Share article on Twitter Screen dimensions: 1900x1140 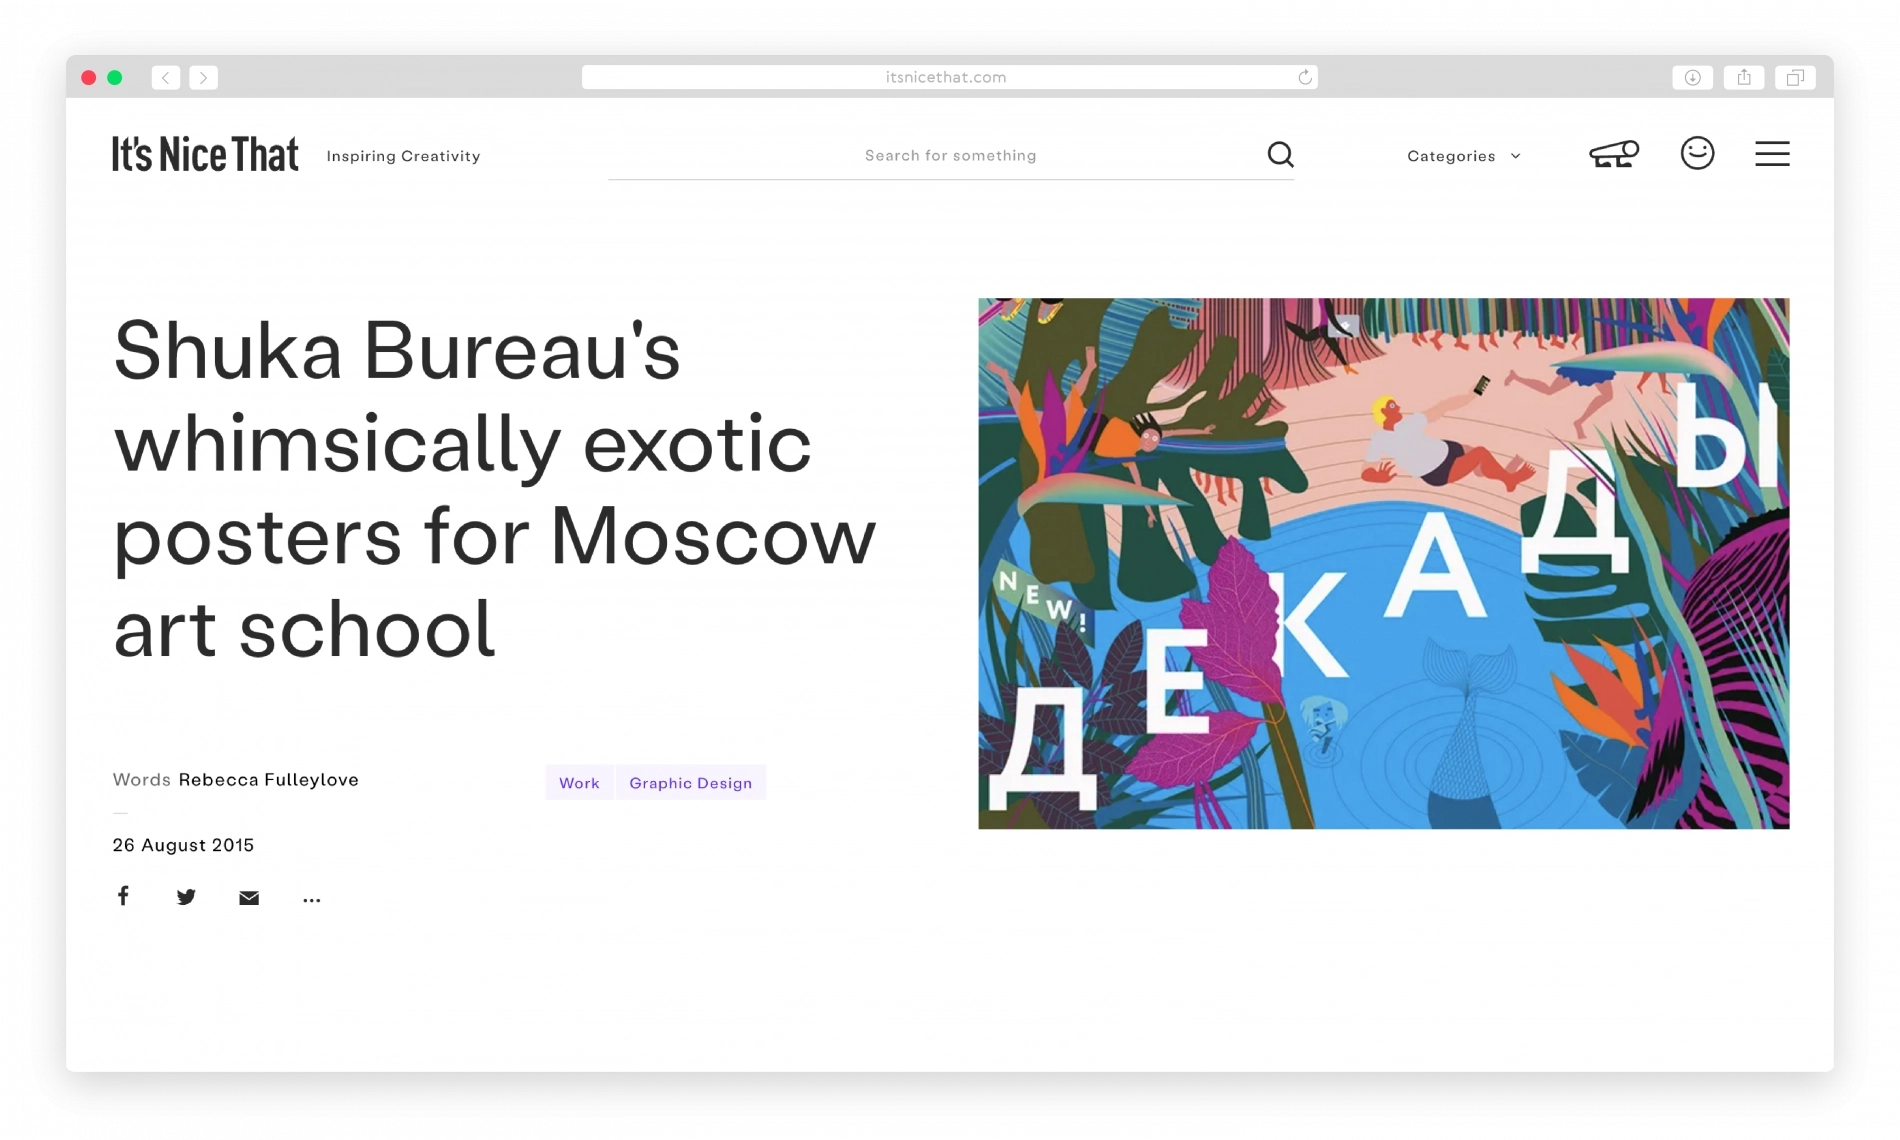pos(186,896)
